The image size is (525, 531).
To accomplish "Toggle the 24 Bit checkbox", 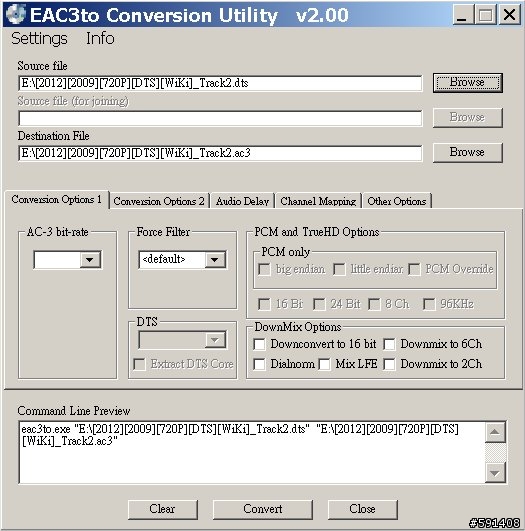I will pyautogui.click(x=319, y=304).
